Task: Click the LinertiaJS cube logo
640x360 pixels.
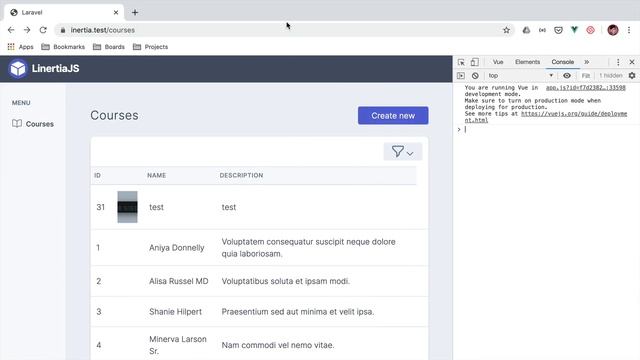Action: click(18, 69)
